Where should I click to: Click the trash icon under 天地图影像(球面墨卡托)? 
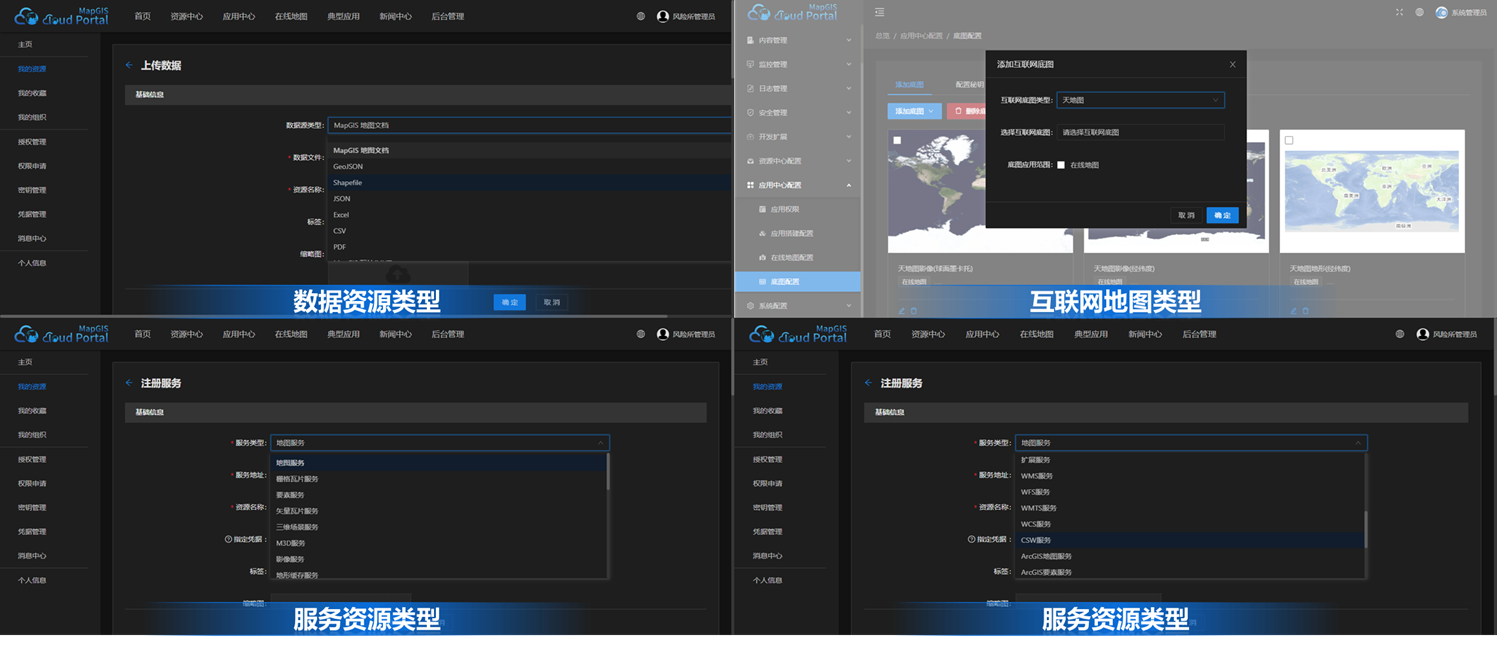(913, 311)
